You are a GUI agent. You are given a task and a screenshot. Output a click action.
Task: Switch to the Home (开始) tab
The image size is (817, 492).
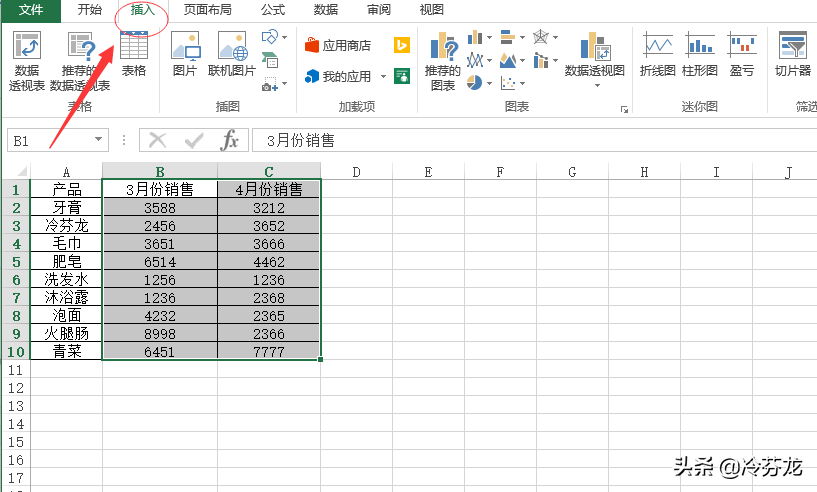90,10
